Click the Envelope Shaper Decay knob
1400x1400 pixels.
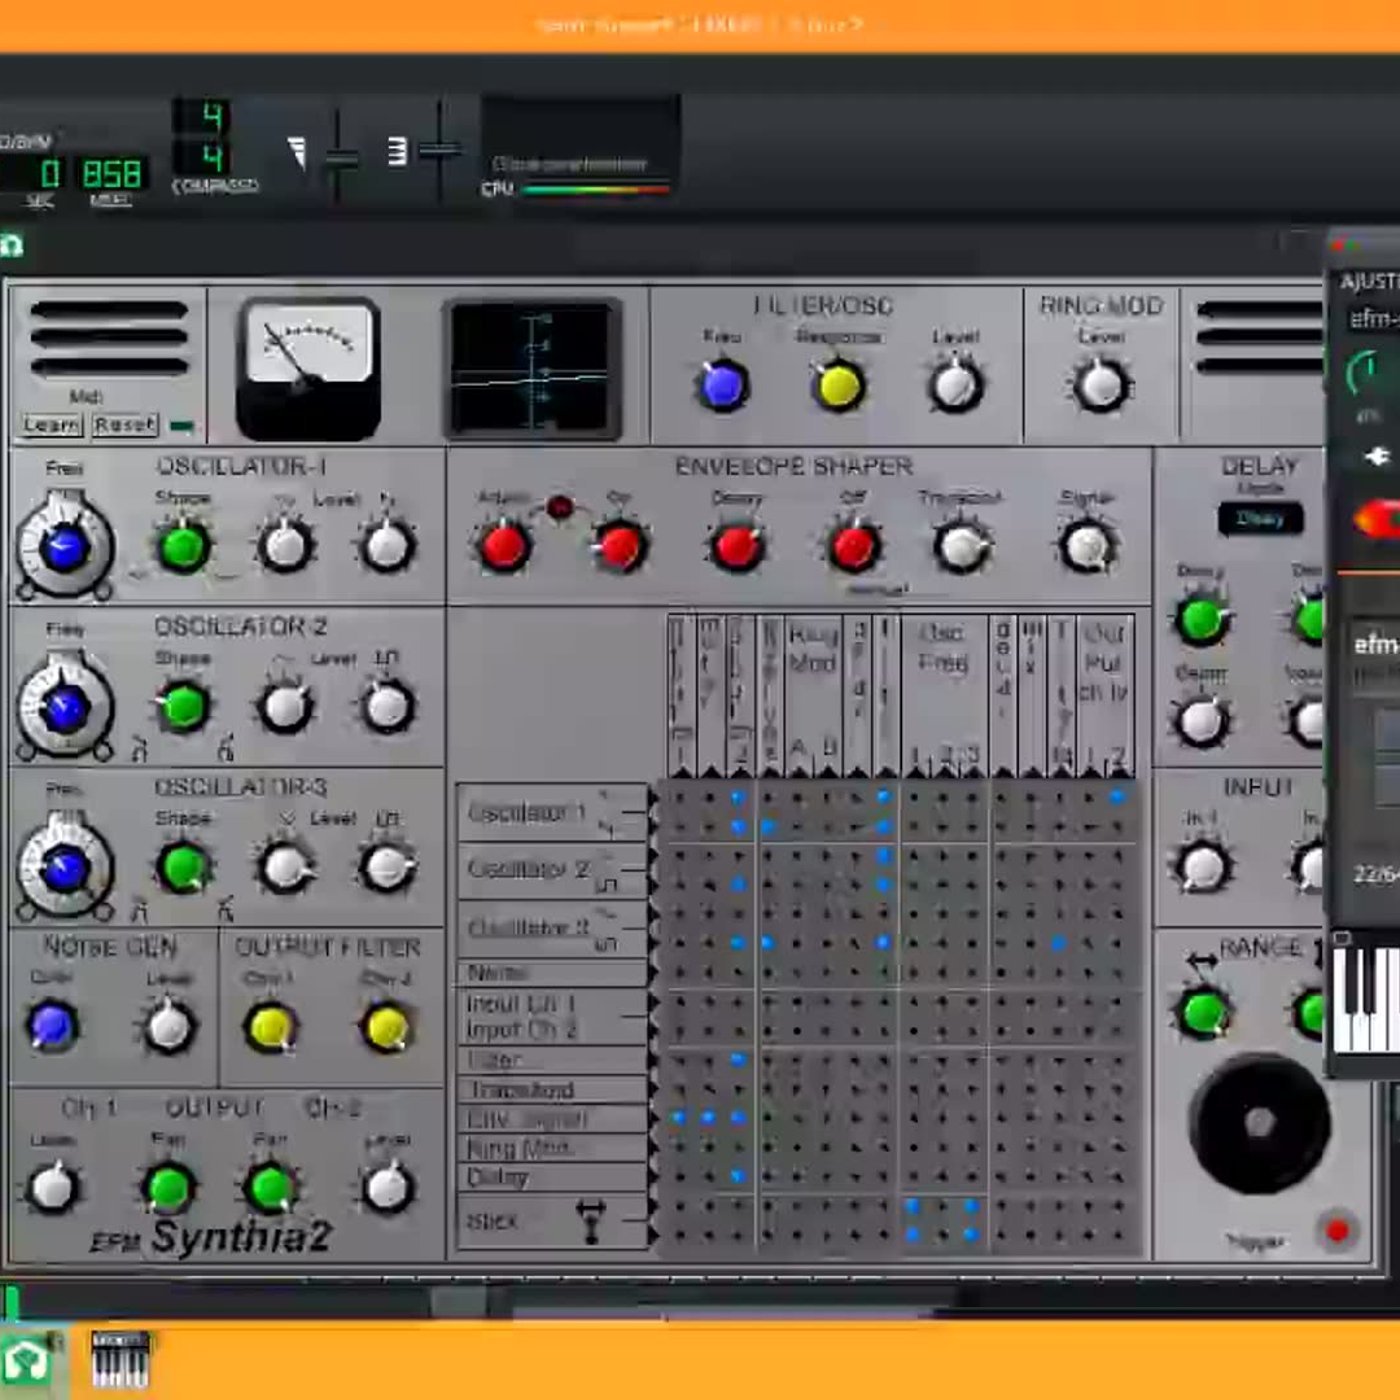[737, 546]
